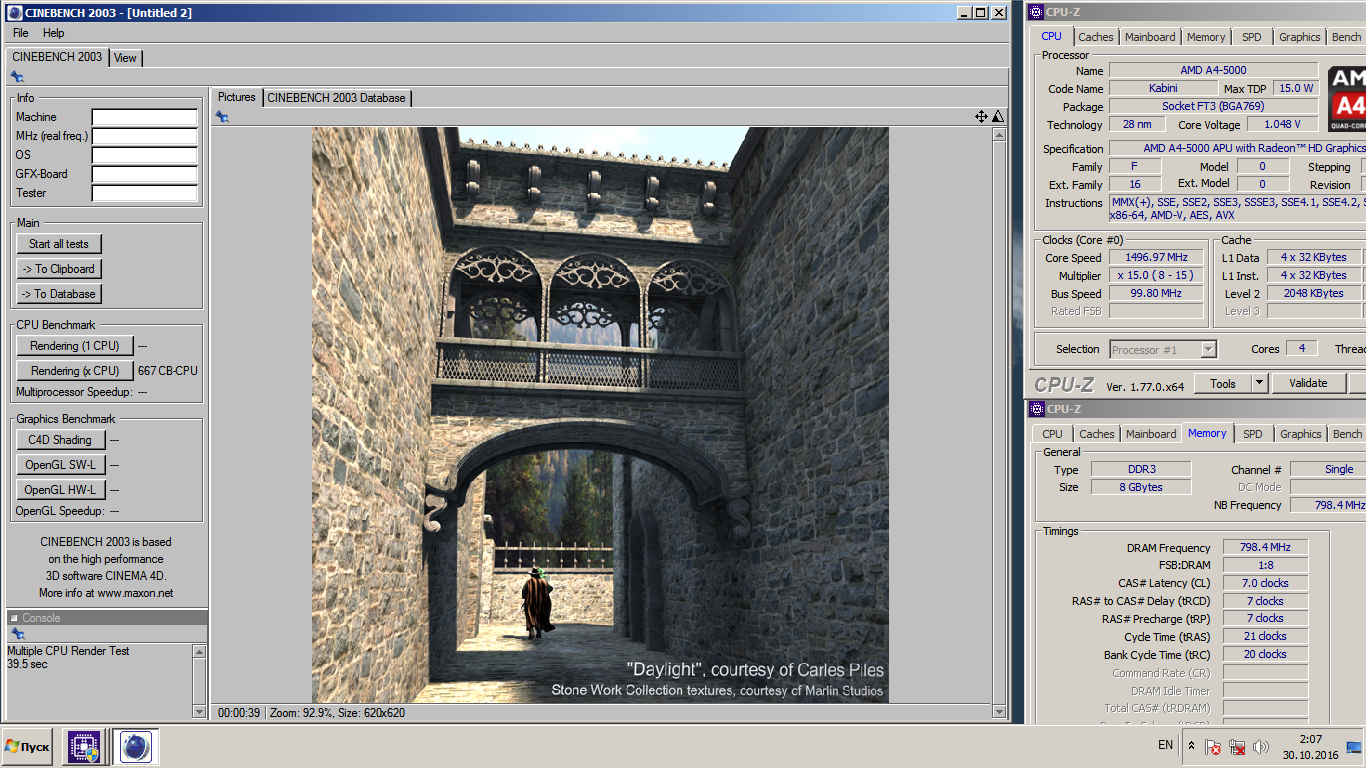Click the OS input field
This screenshot has height=768, width=1366.
[145, 155]
